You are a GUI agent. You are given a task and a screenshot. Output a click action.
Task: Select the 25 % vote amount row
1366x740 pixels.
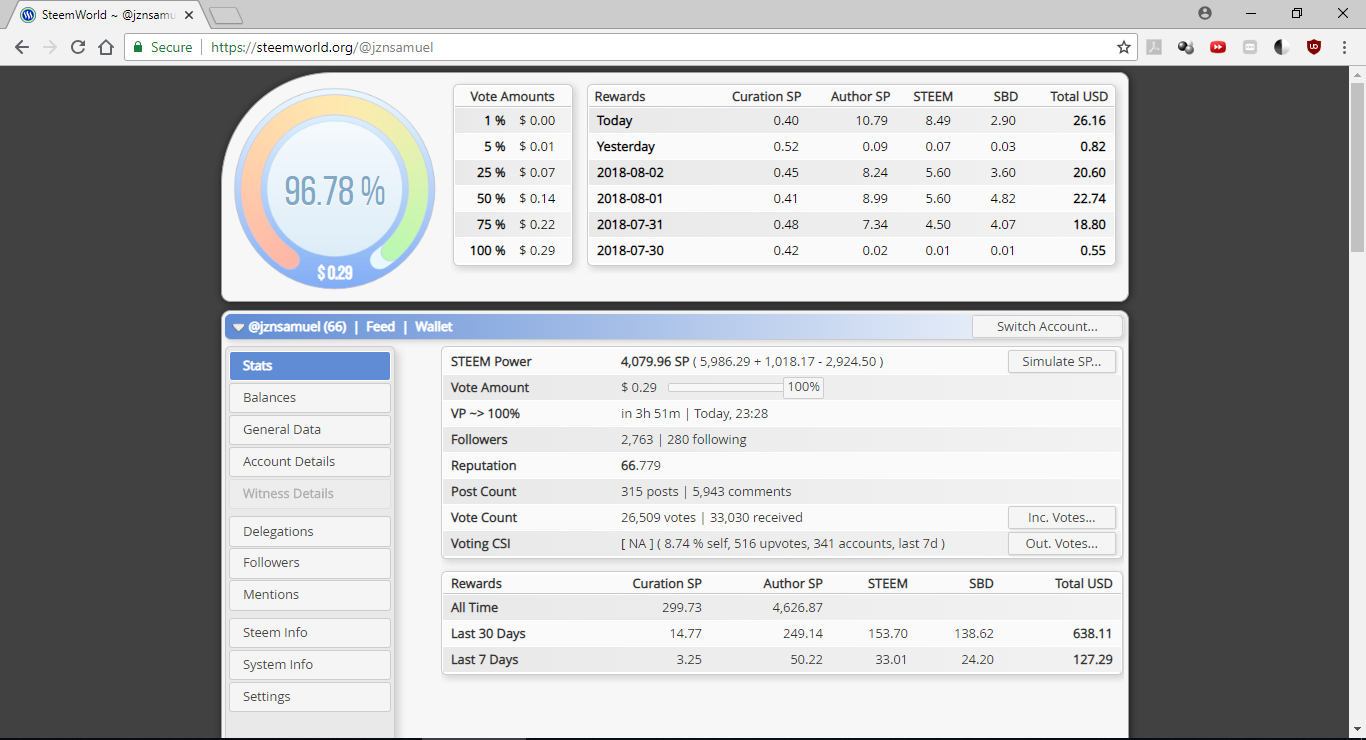coord(513,173)
